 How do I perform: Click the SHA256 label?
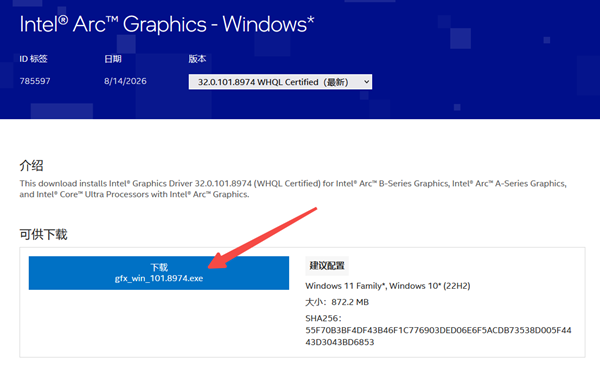coord(323,318)
